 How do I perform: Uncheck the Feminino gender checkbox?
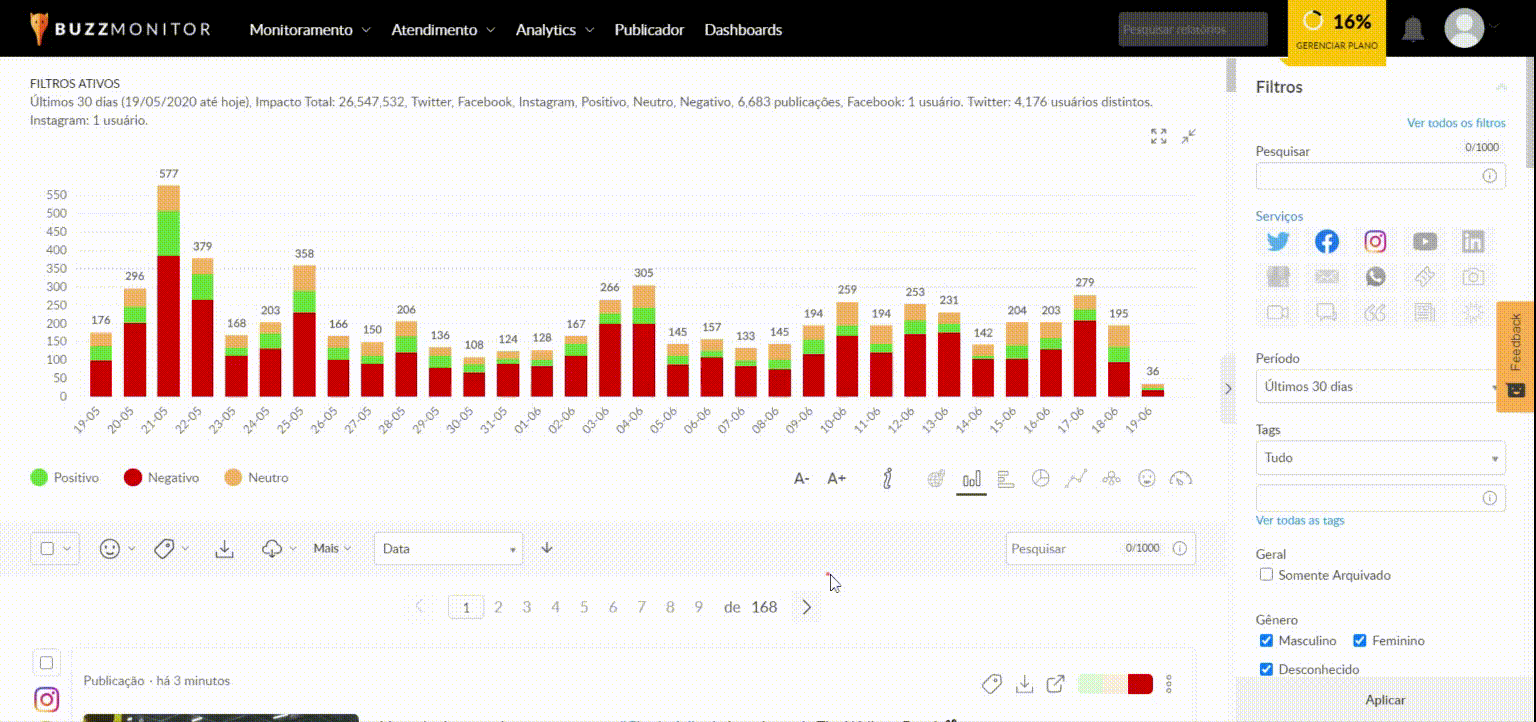tap(1359, 641)
